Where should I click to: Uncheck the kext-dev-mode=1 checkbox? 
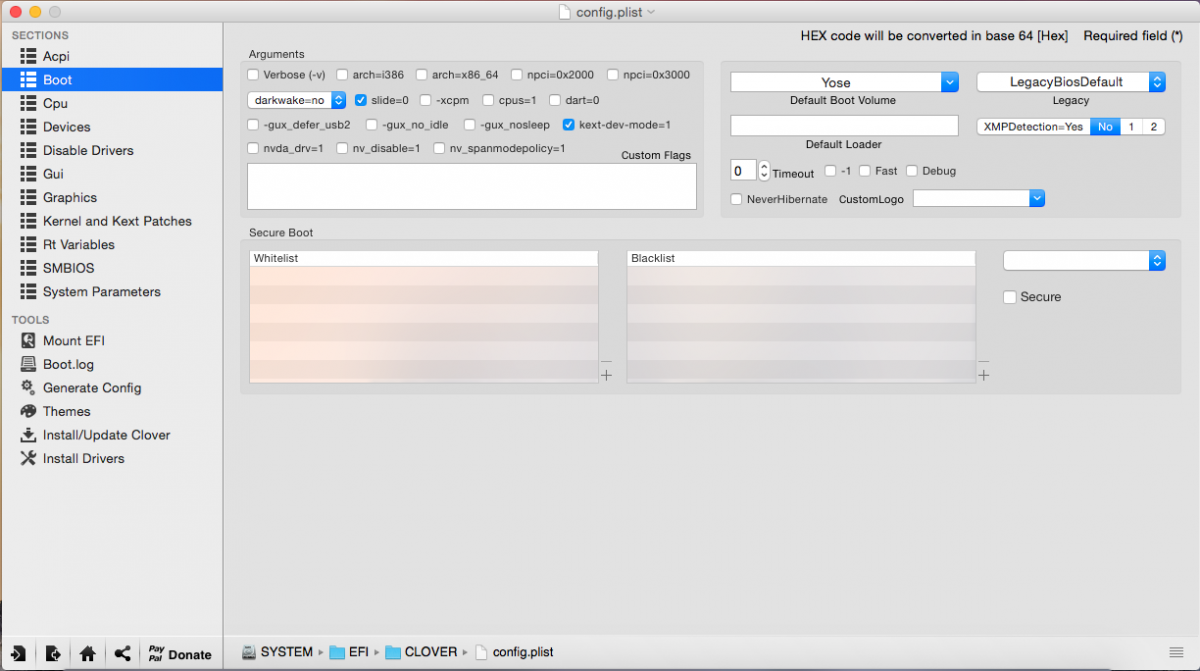tap(569, 125)
